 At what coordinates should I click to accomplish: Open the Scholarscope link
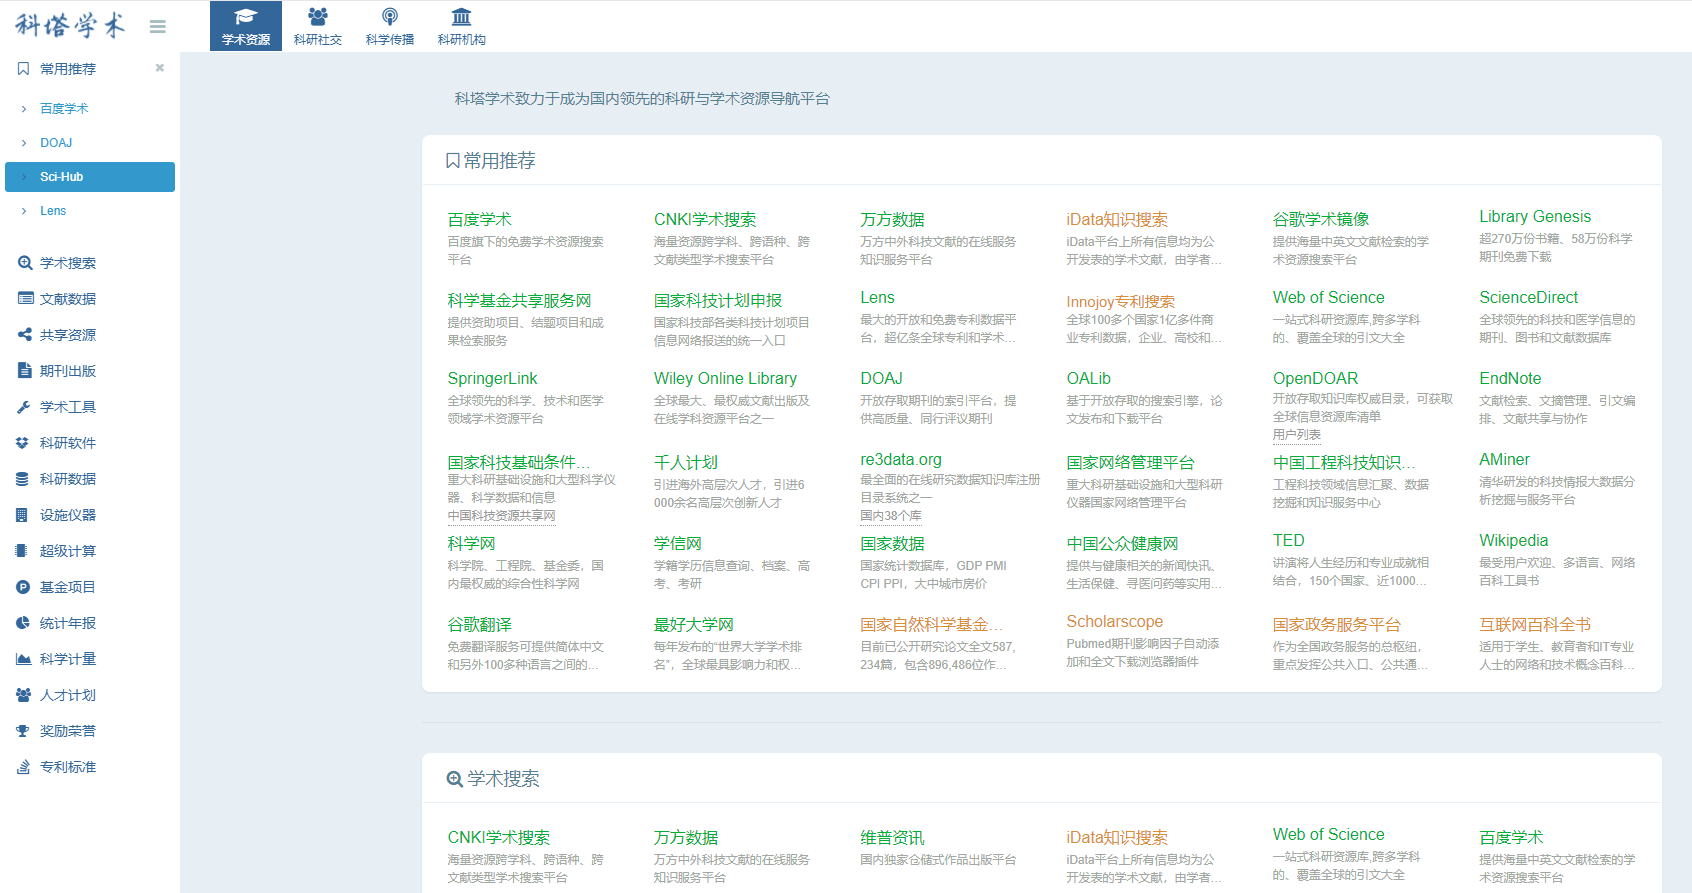(1114, 621)
